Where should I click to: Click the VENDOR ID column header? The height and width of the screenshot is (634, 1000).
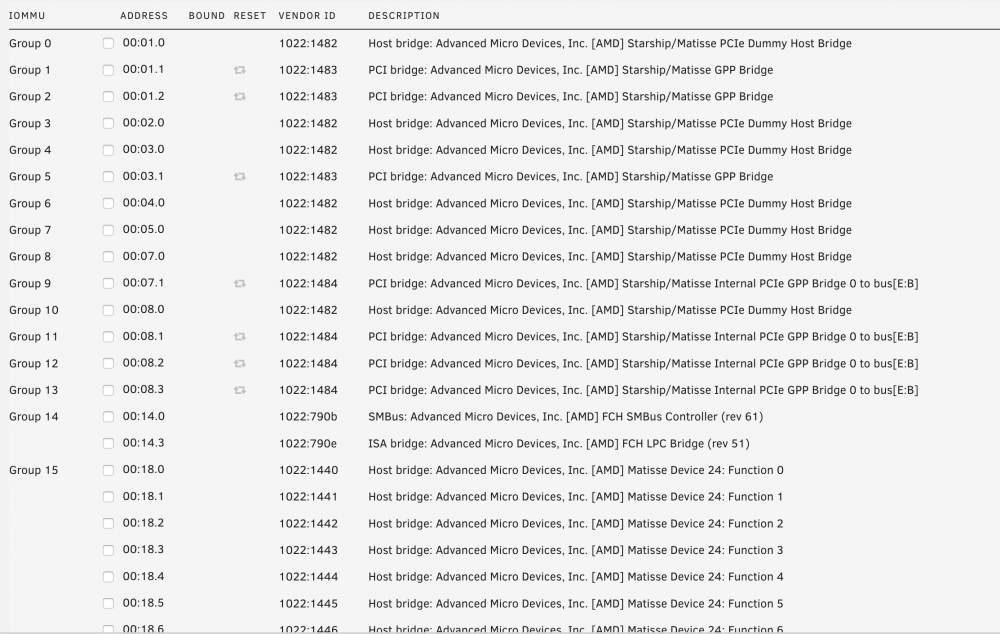[x=307, y=15]
